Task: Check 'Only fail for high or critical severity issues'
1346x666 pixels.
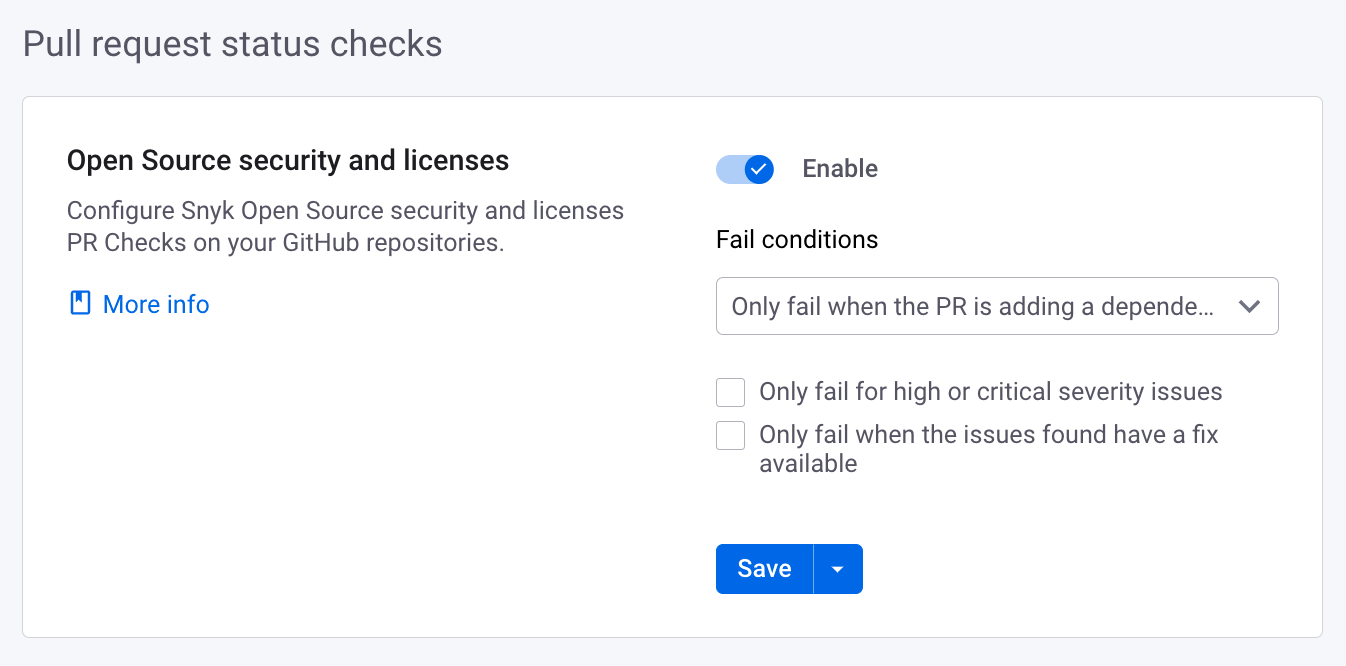Action: click(x=730, y=392)
